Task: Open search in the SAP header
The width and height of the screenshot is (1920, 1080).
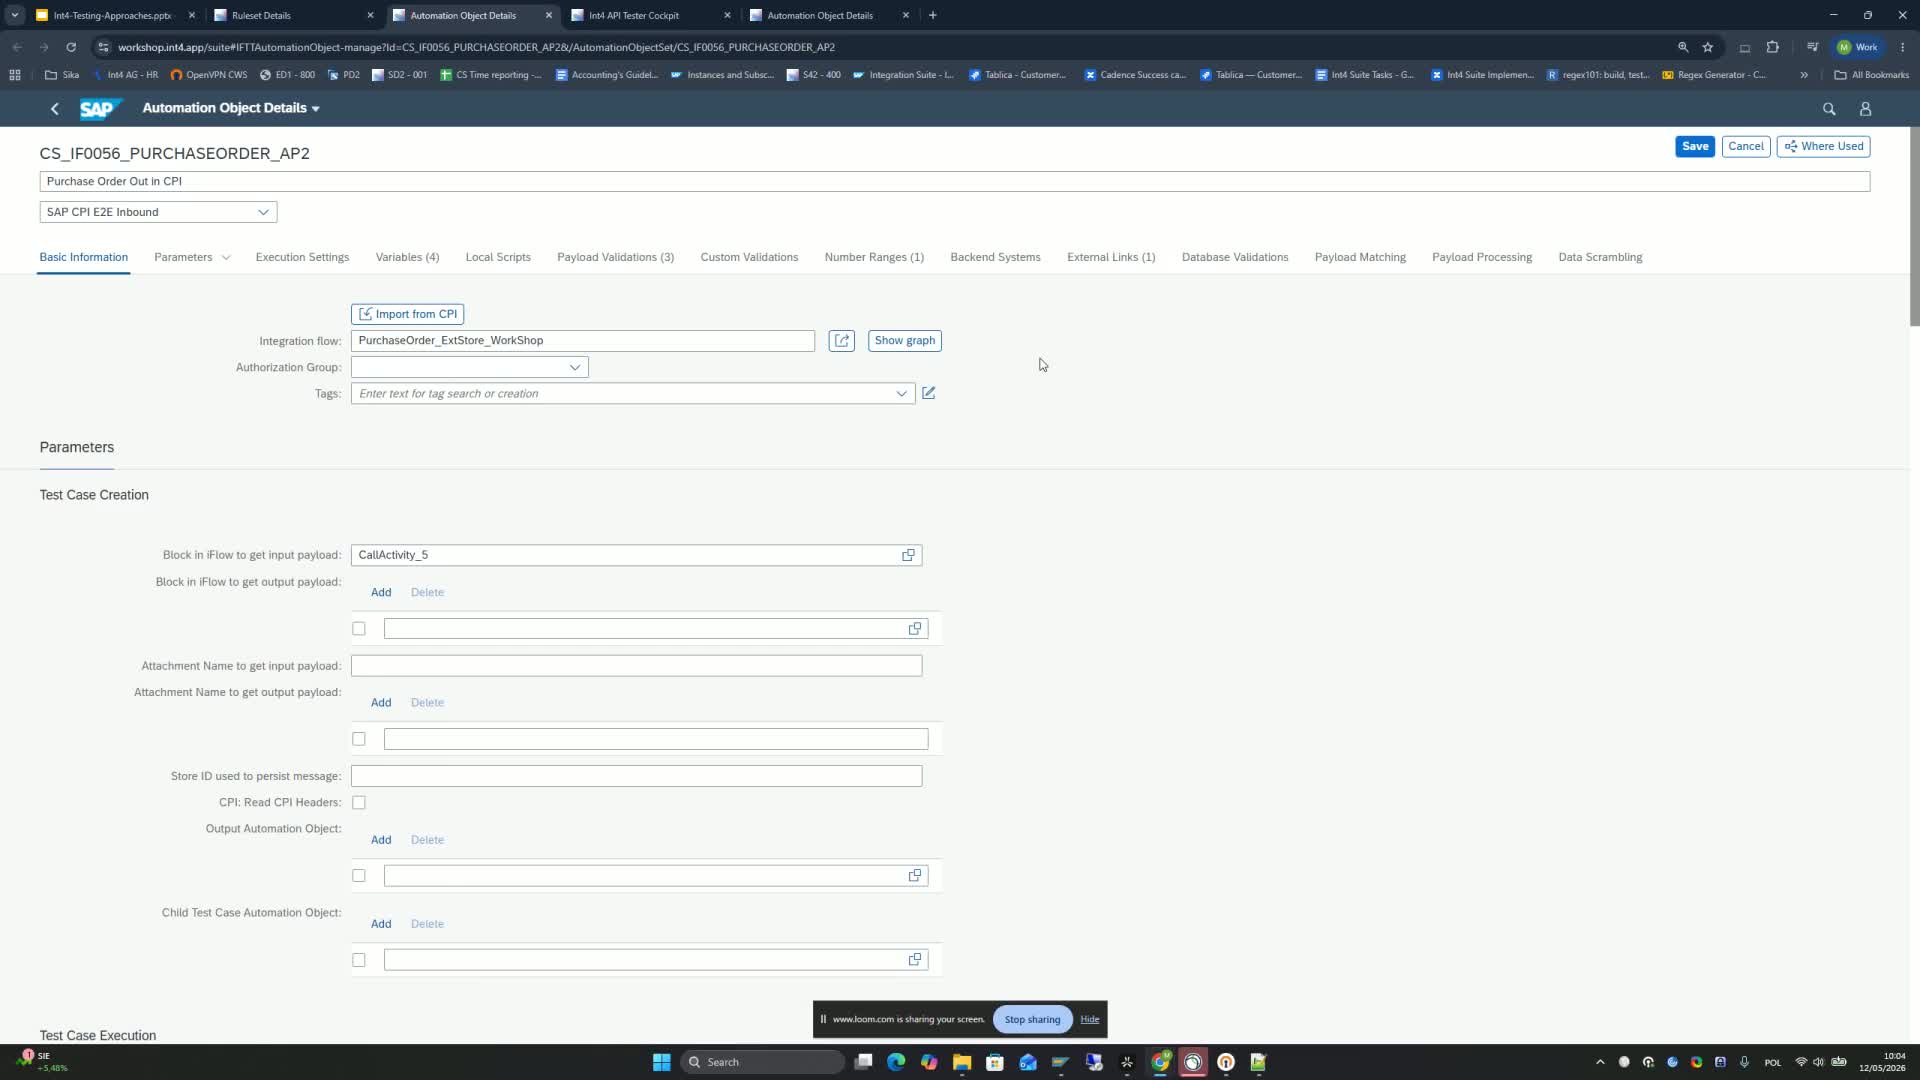Action: click(1829, 109)
